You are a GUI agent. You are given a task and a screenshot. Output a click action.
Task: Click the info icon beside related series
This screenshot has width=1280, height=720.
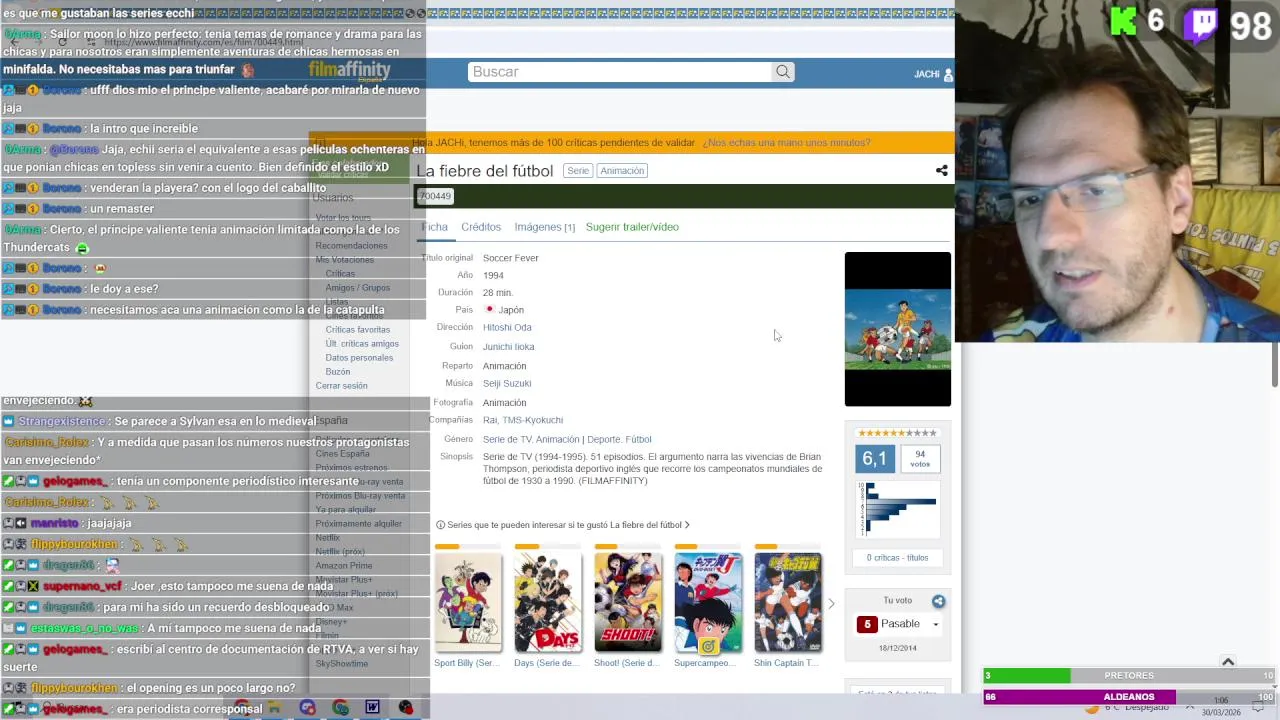[440, 525]
